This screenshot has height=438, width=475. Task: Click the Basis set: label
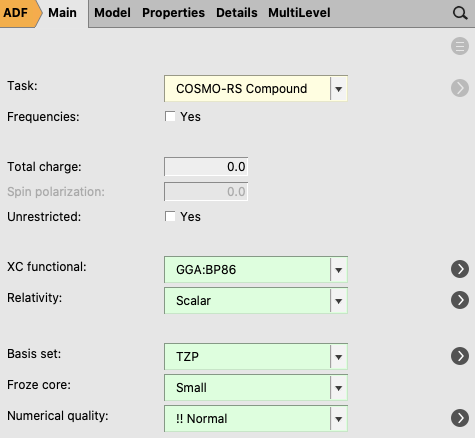tap(34, 354)
